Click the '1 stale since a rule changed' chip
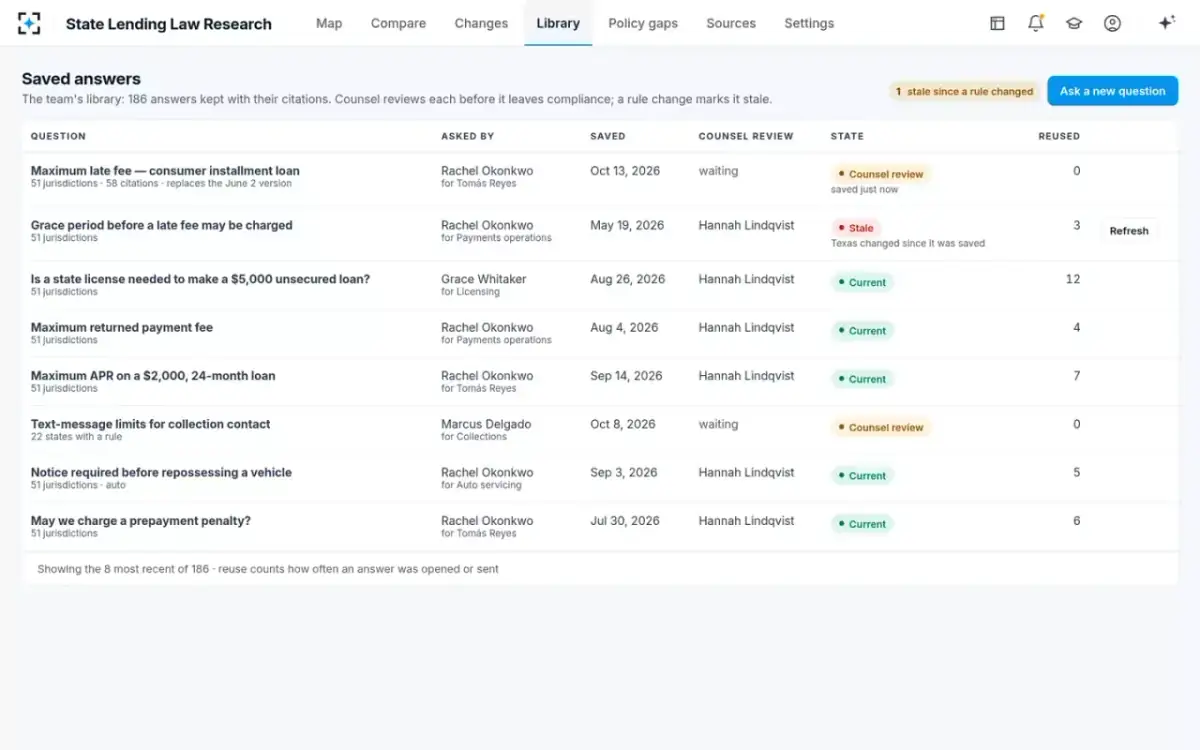The height and width of the screenshot is (750, 1200). (x=964, y=91)
